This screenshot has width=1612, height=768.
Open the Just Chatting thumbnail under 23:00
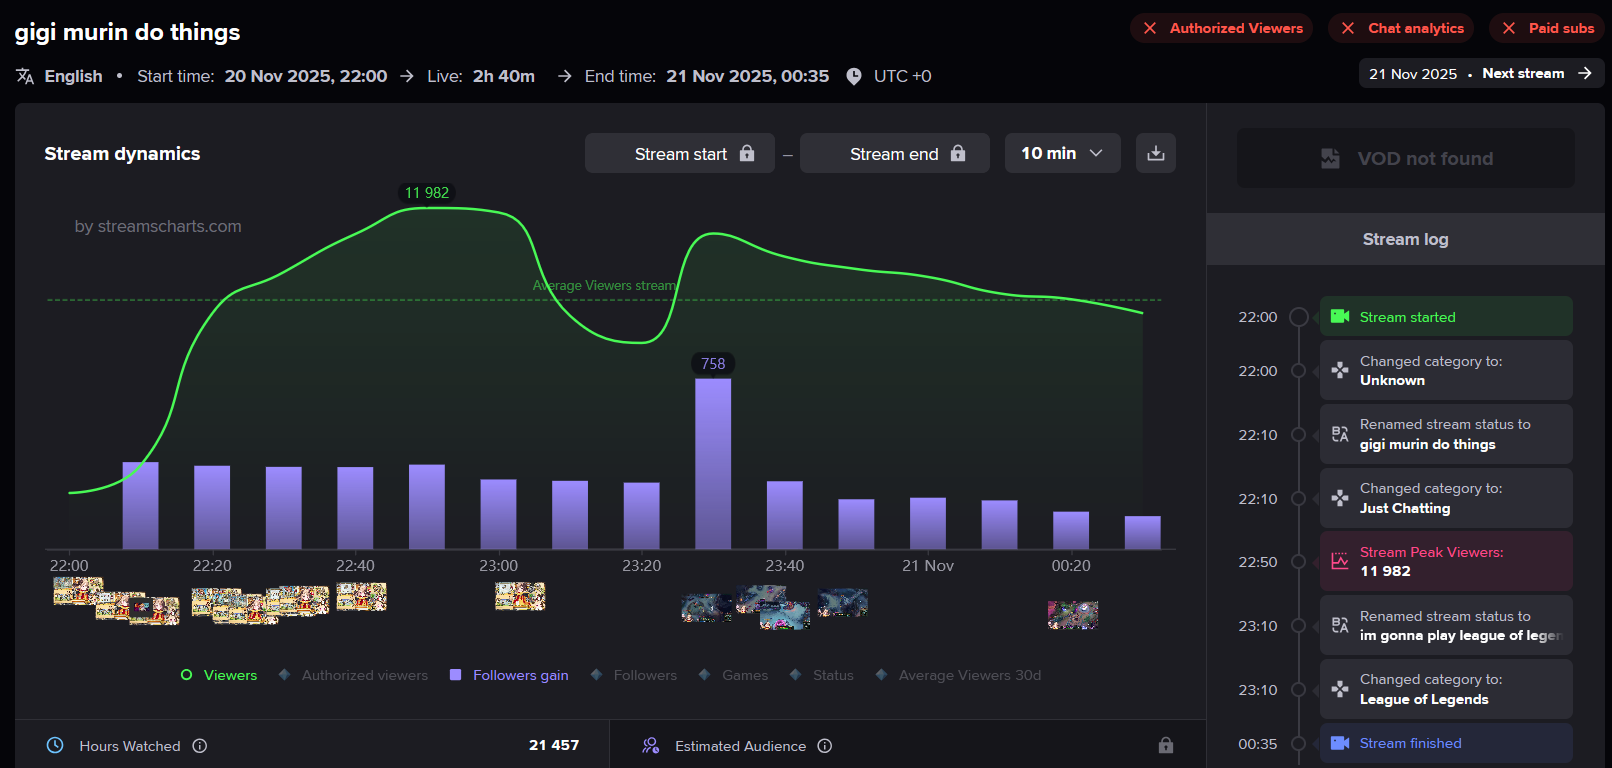(x=520, y=596)
